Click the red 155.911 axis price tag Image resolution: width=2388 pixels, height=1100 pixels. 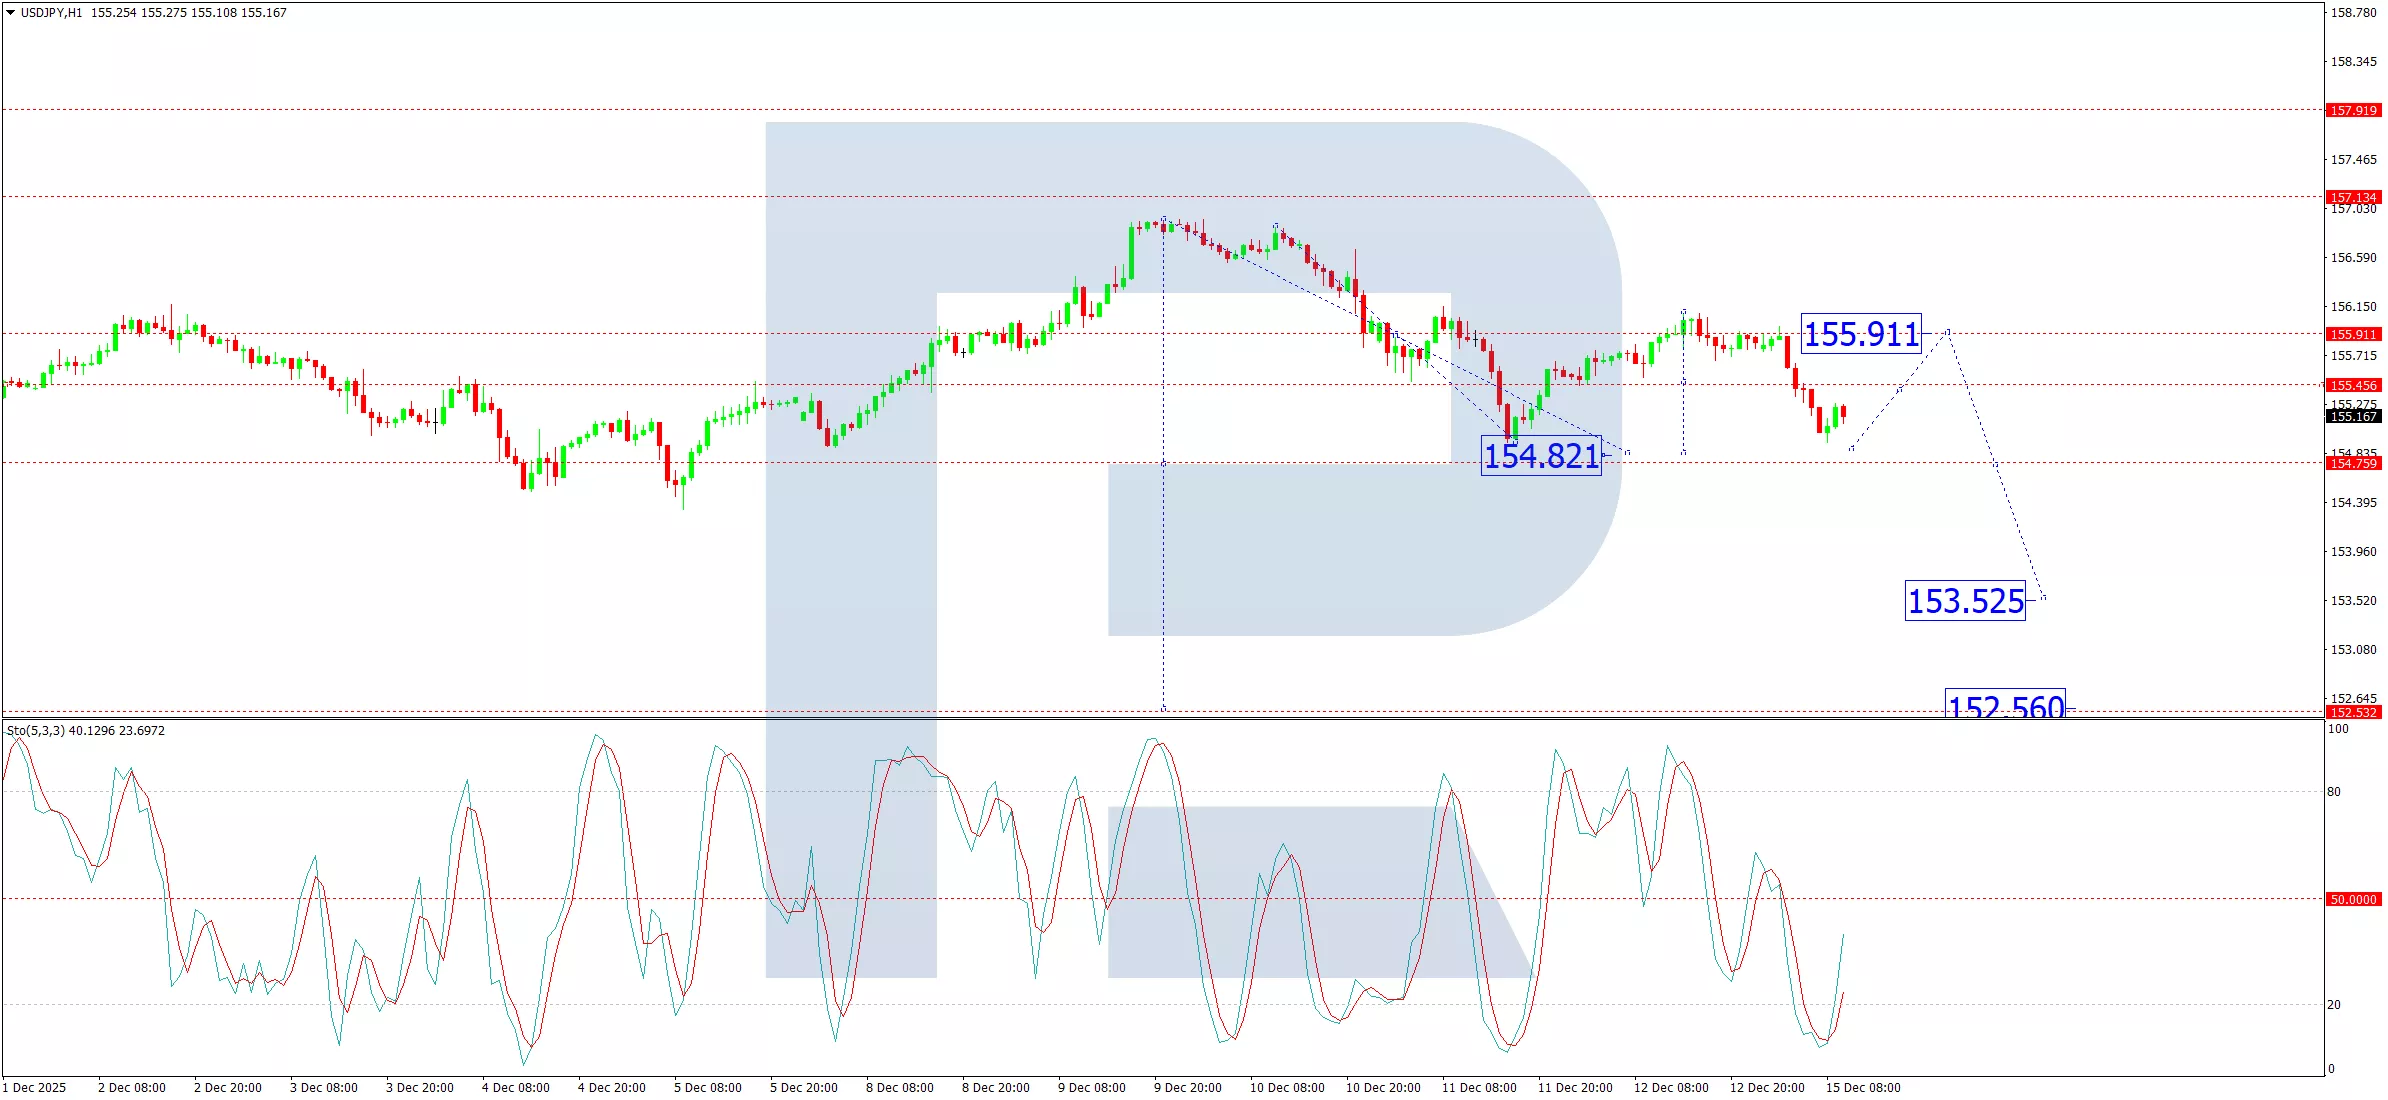click(2352, 334)
